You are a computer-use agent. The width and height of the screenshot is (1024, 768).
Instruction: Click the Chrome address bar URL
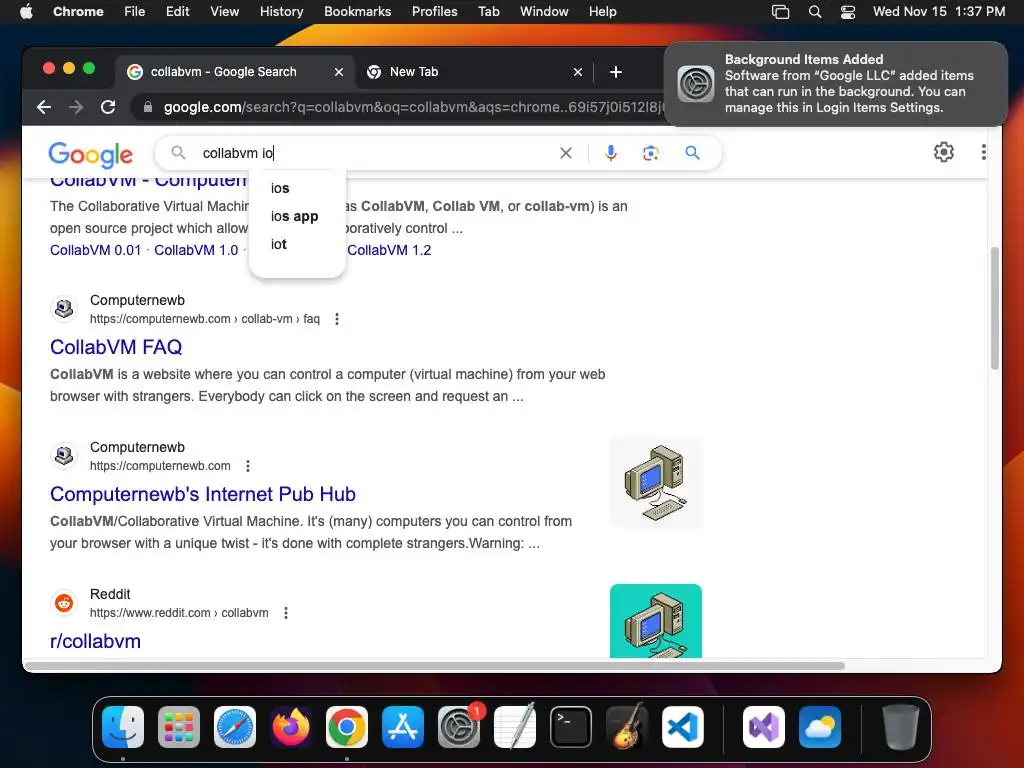point(411,107)
